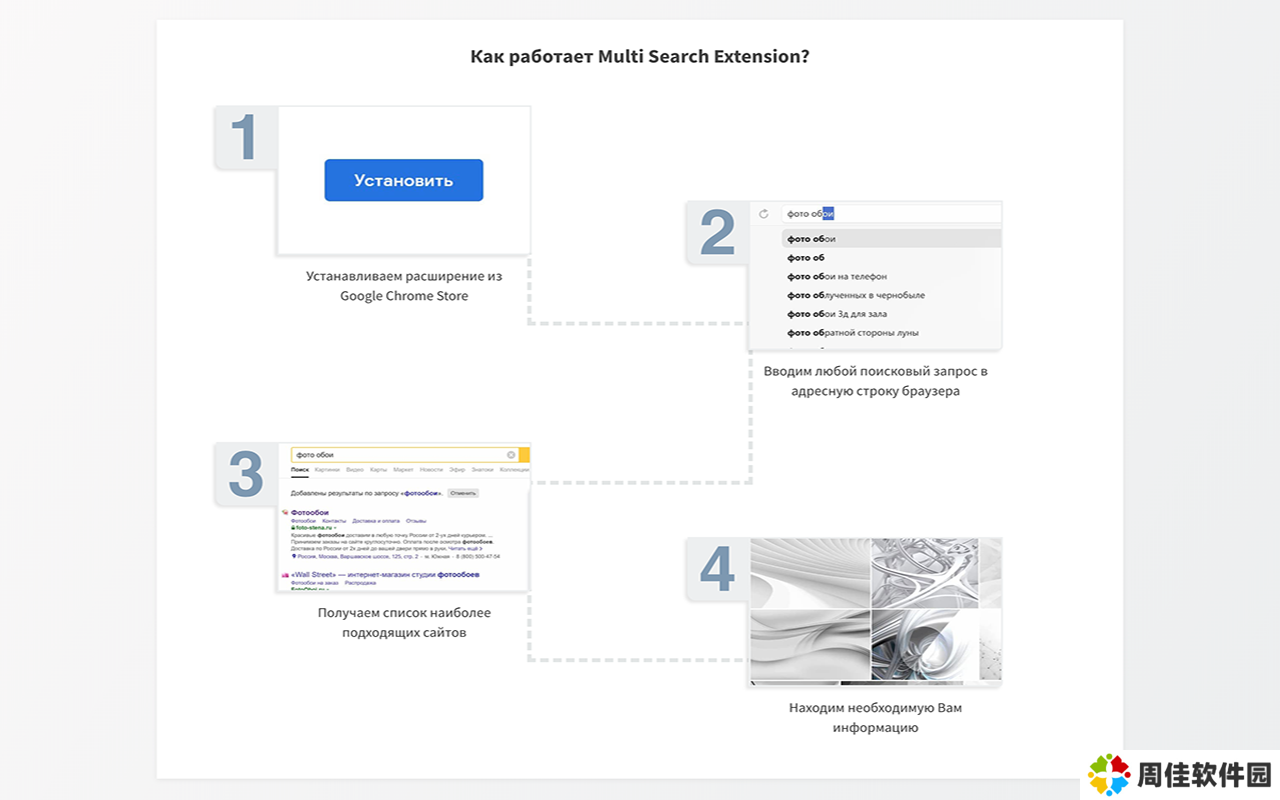Click the favicon beside the Wall Street result

pyautogui.click(x=285, y=575)
